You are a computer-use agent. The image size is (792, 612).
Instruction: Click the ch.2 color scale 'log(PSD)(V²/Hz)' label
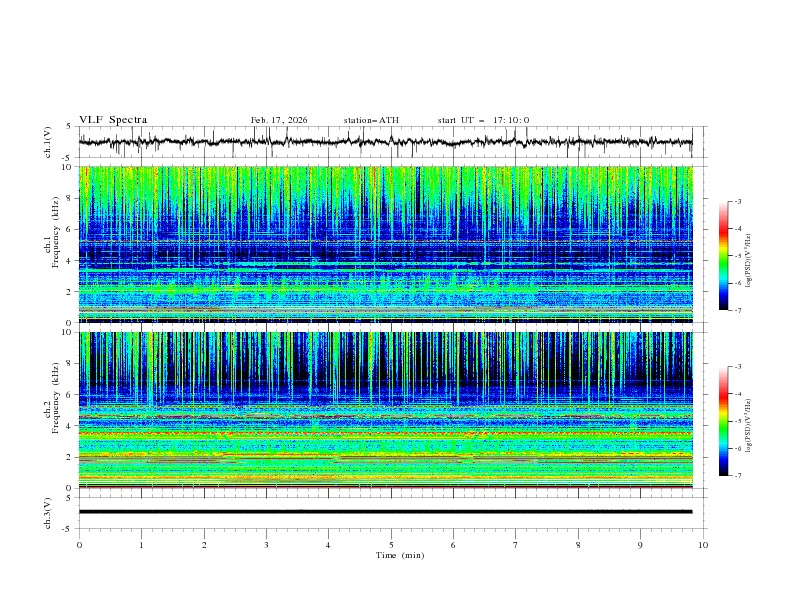click(748, 426)
